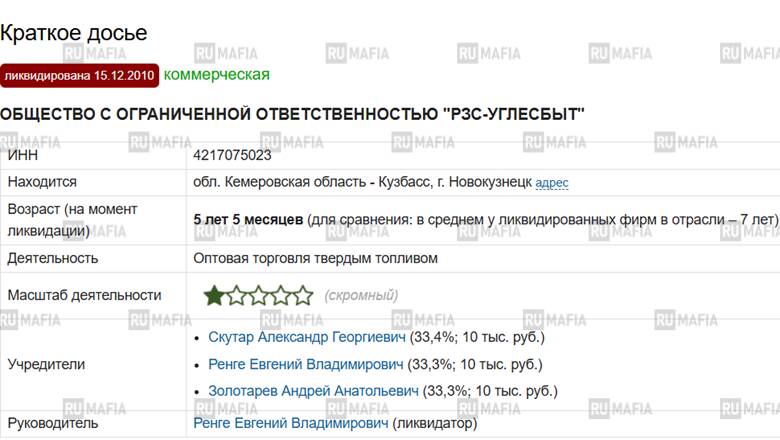
Task: Click the 'Краткое досье' heading
Action: tap(74, 33)
